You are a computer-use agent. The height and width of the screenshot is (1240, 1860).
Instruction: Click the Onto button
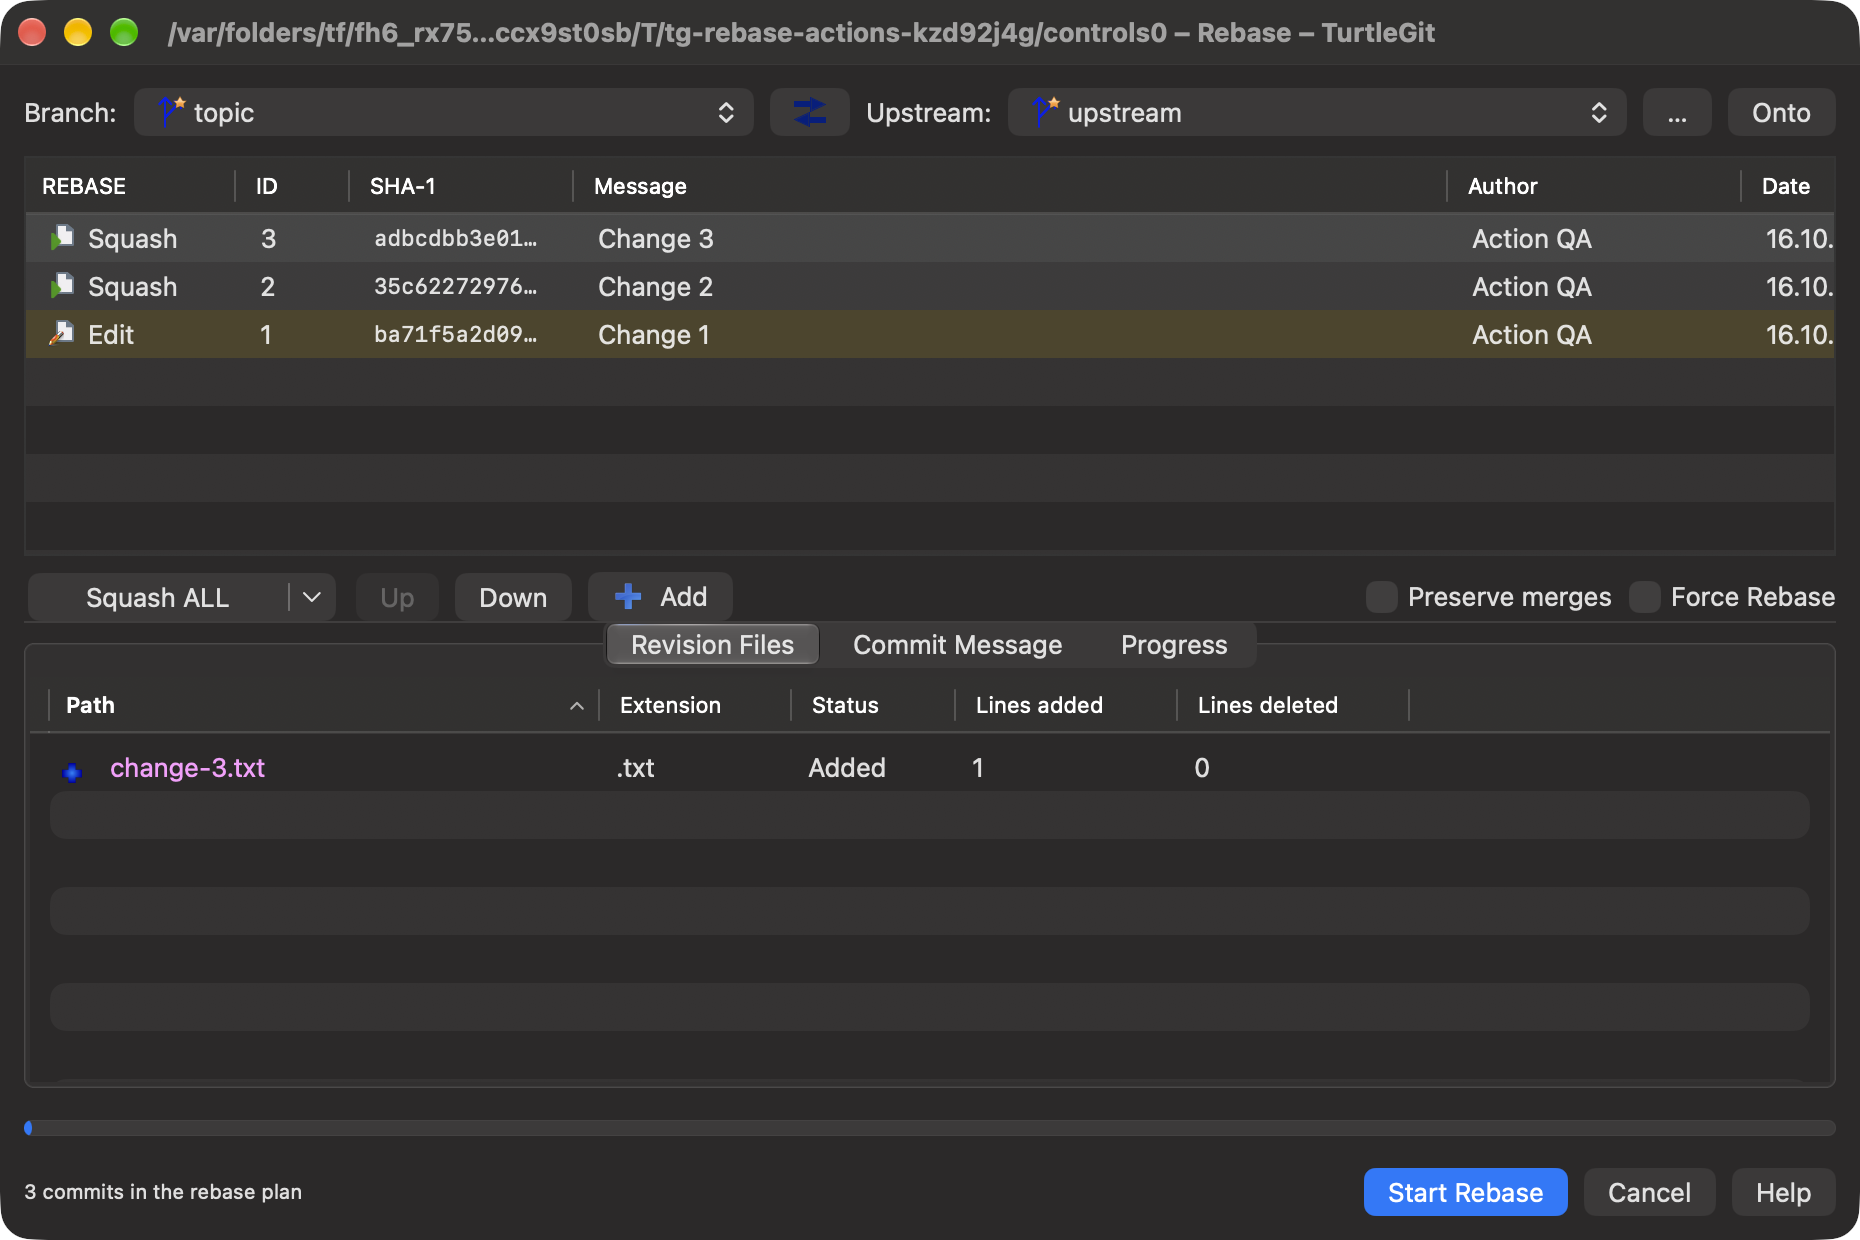tap(1782, 112)
